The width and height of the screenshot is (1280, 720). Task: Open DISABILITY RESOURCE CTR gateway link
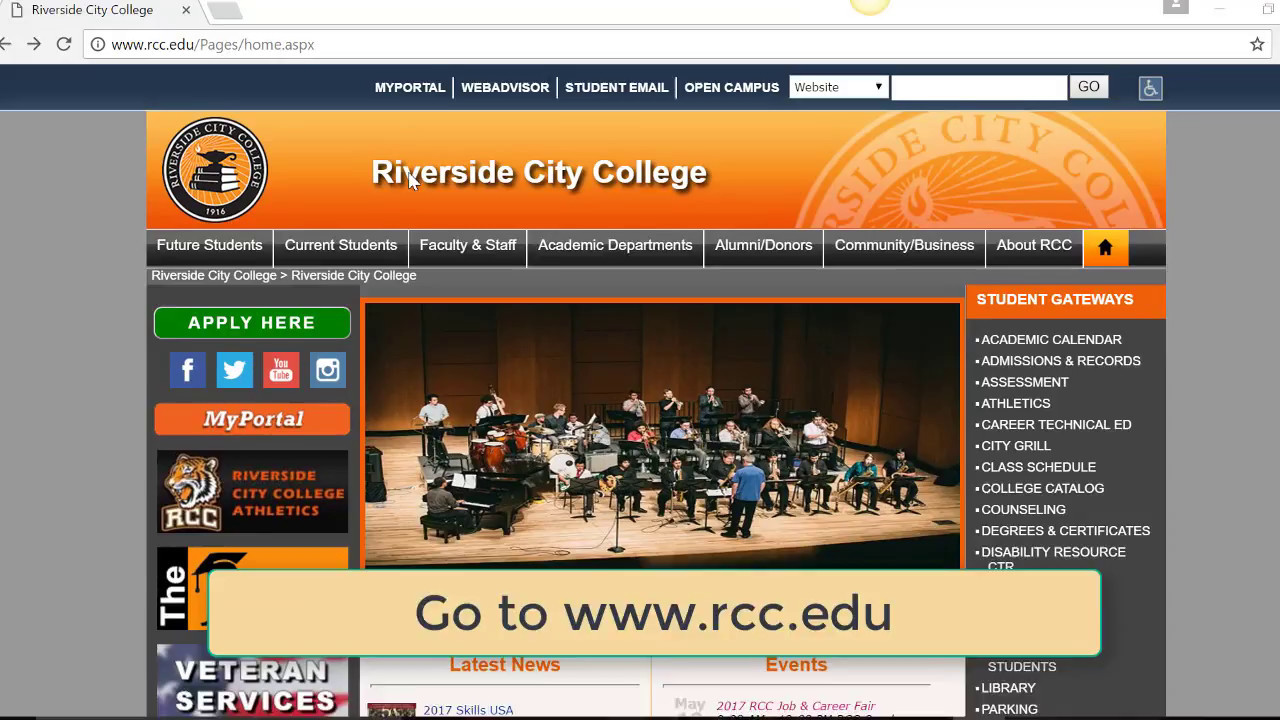tap(1053, 558)
